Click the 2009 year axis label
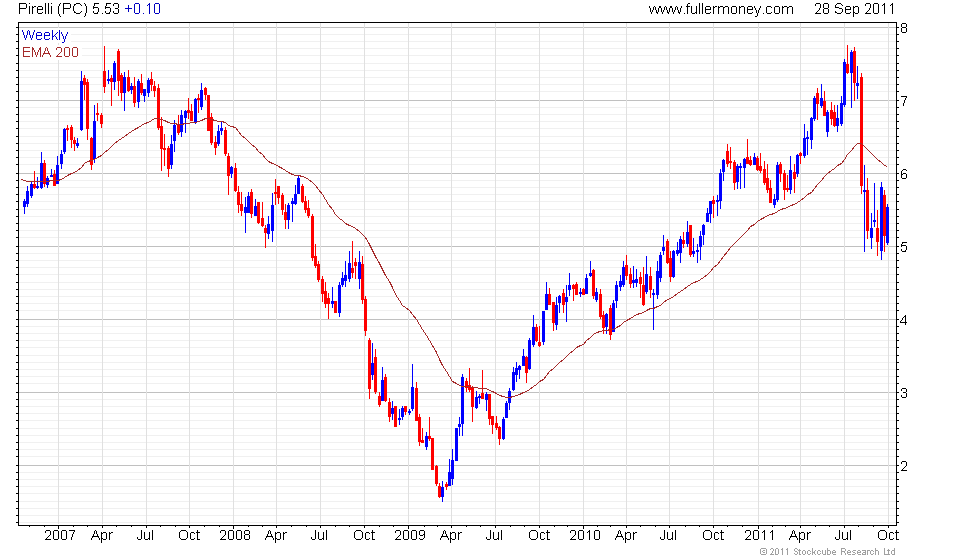The width and height of the screenshot is (980, 560). pos(409,536)
